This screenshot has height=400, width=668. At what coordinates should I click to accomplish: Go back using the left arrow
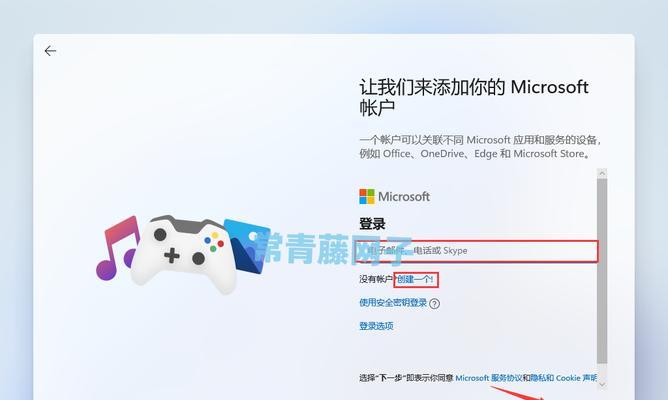[x=50, y=51]
